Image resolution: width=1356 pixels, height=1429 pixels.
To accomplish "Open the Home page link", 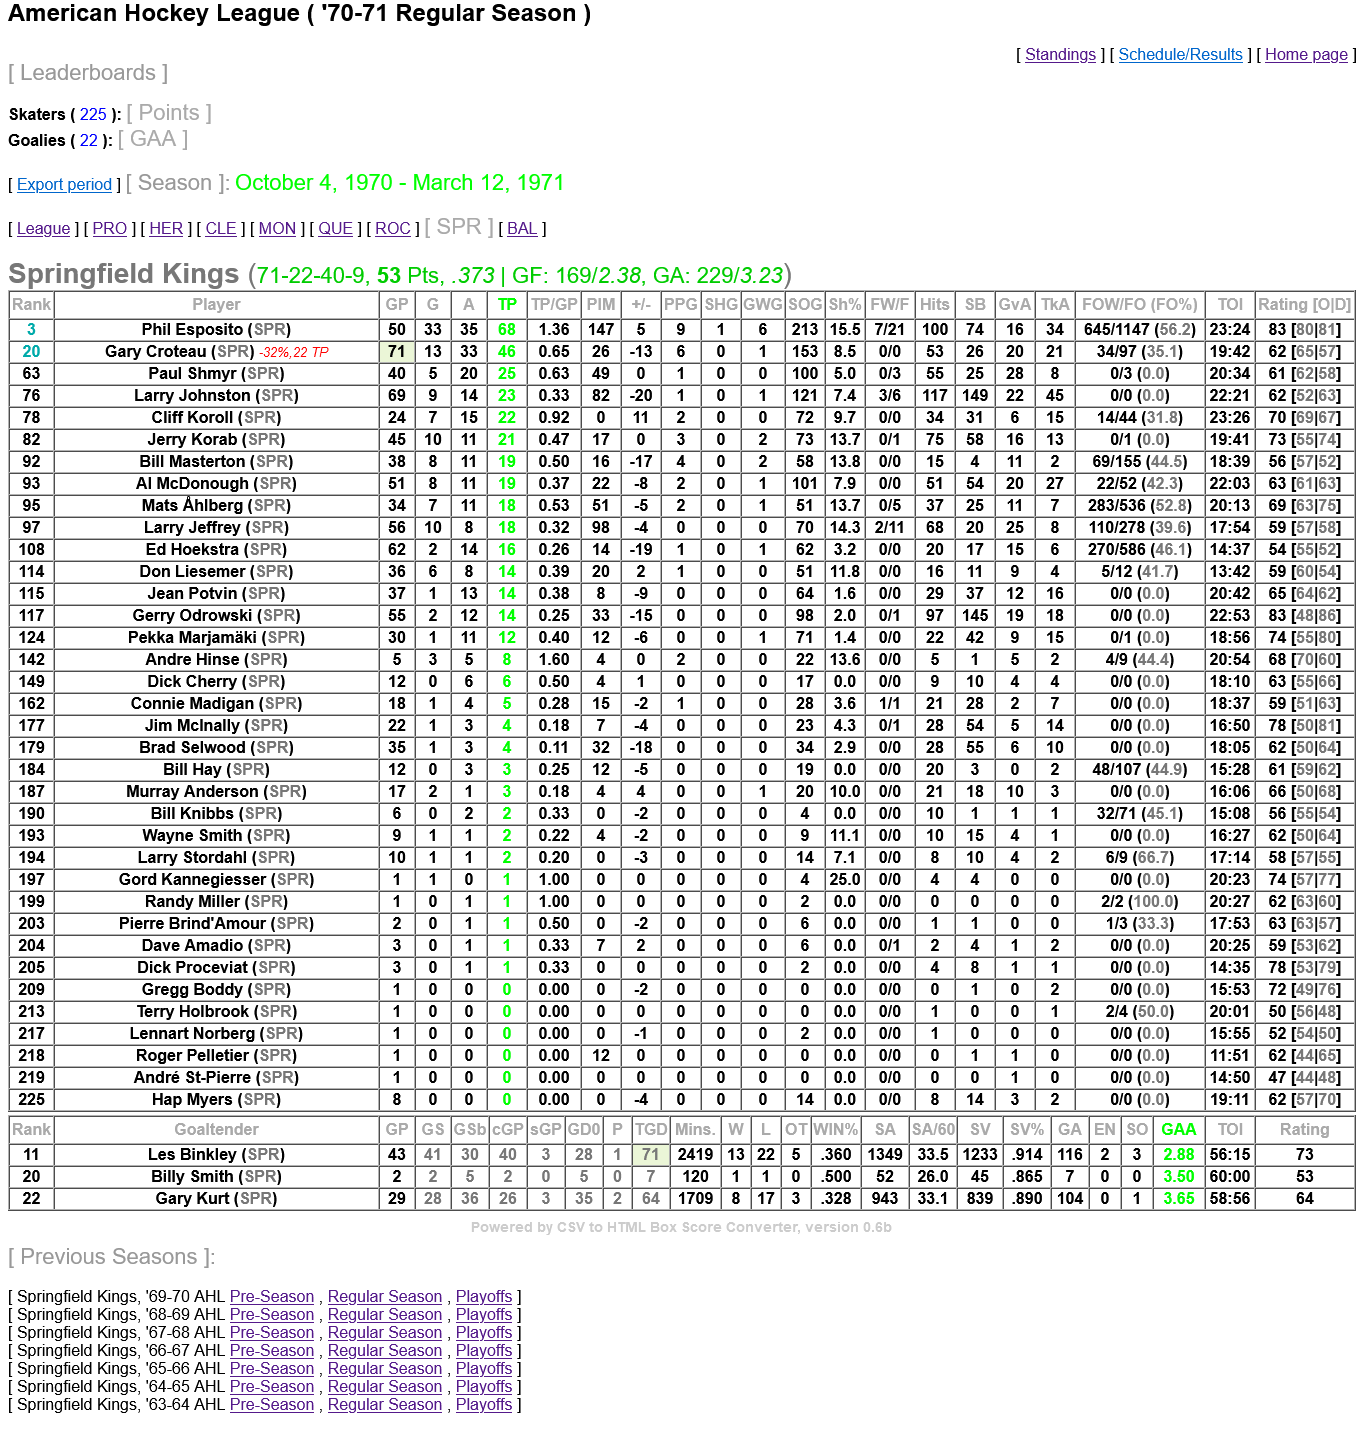I will pyautogui.click(x=1306, y=55).
